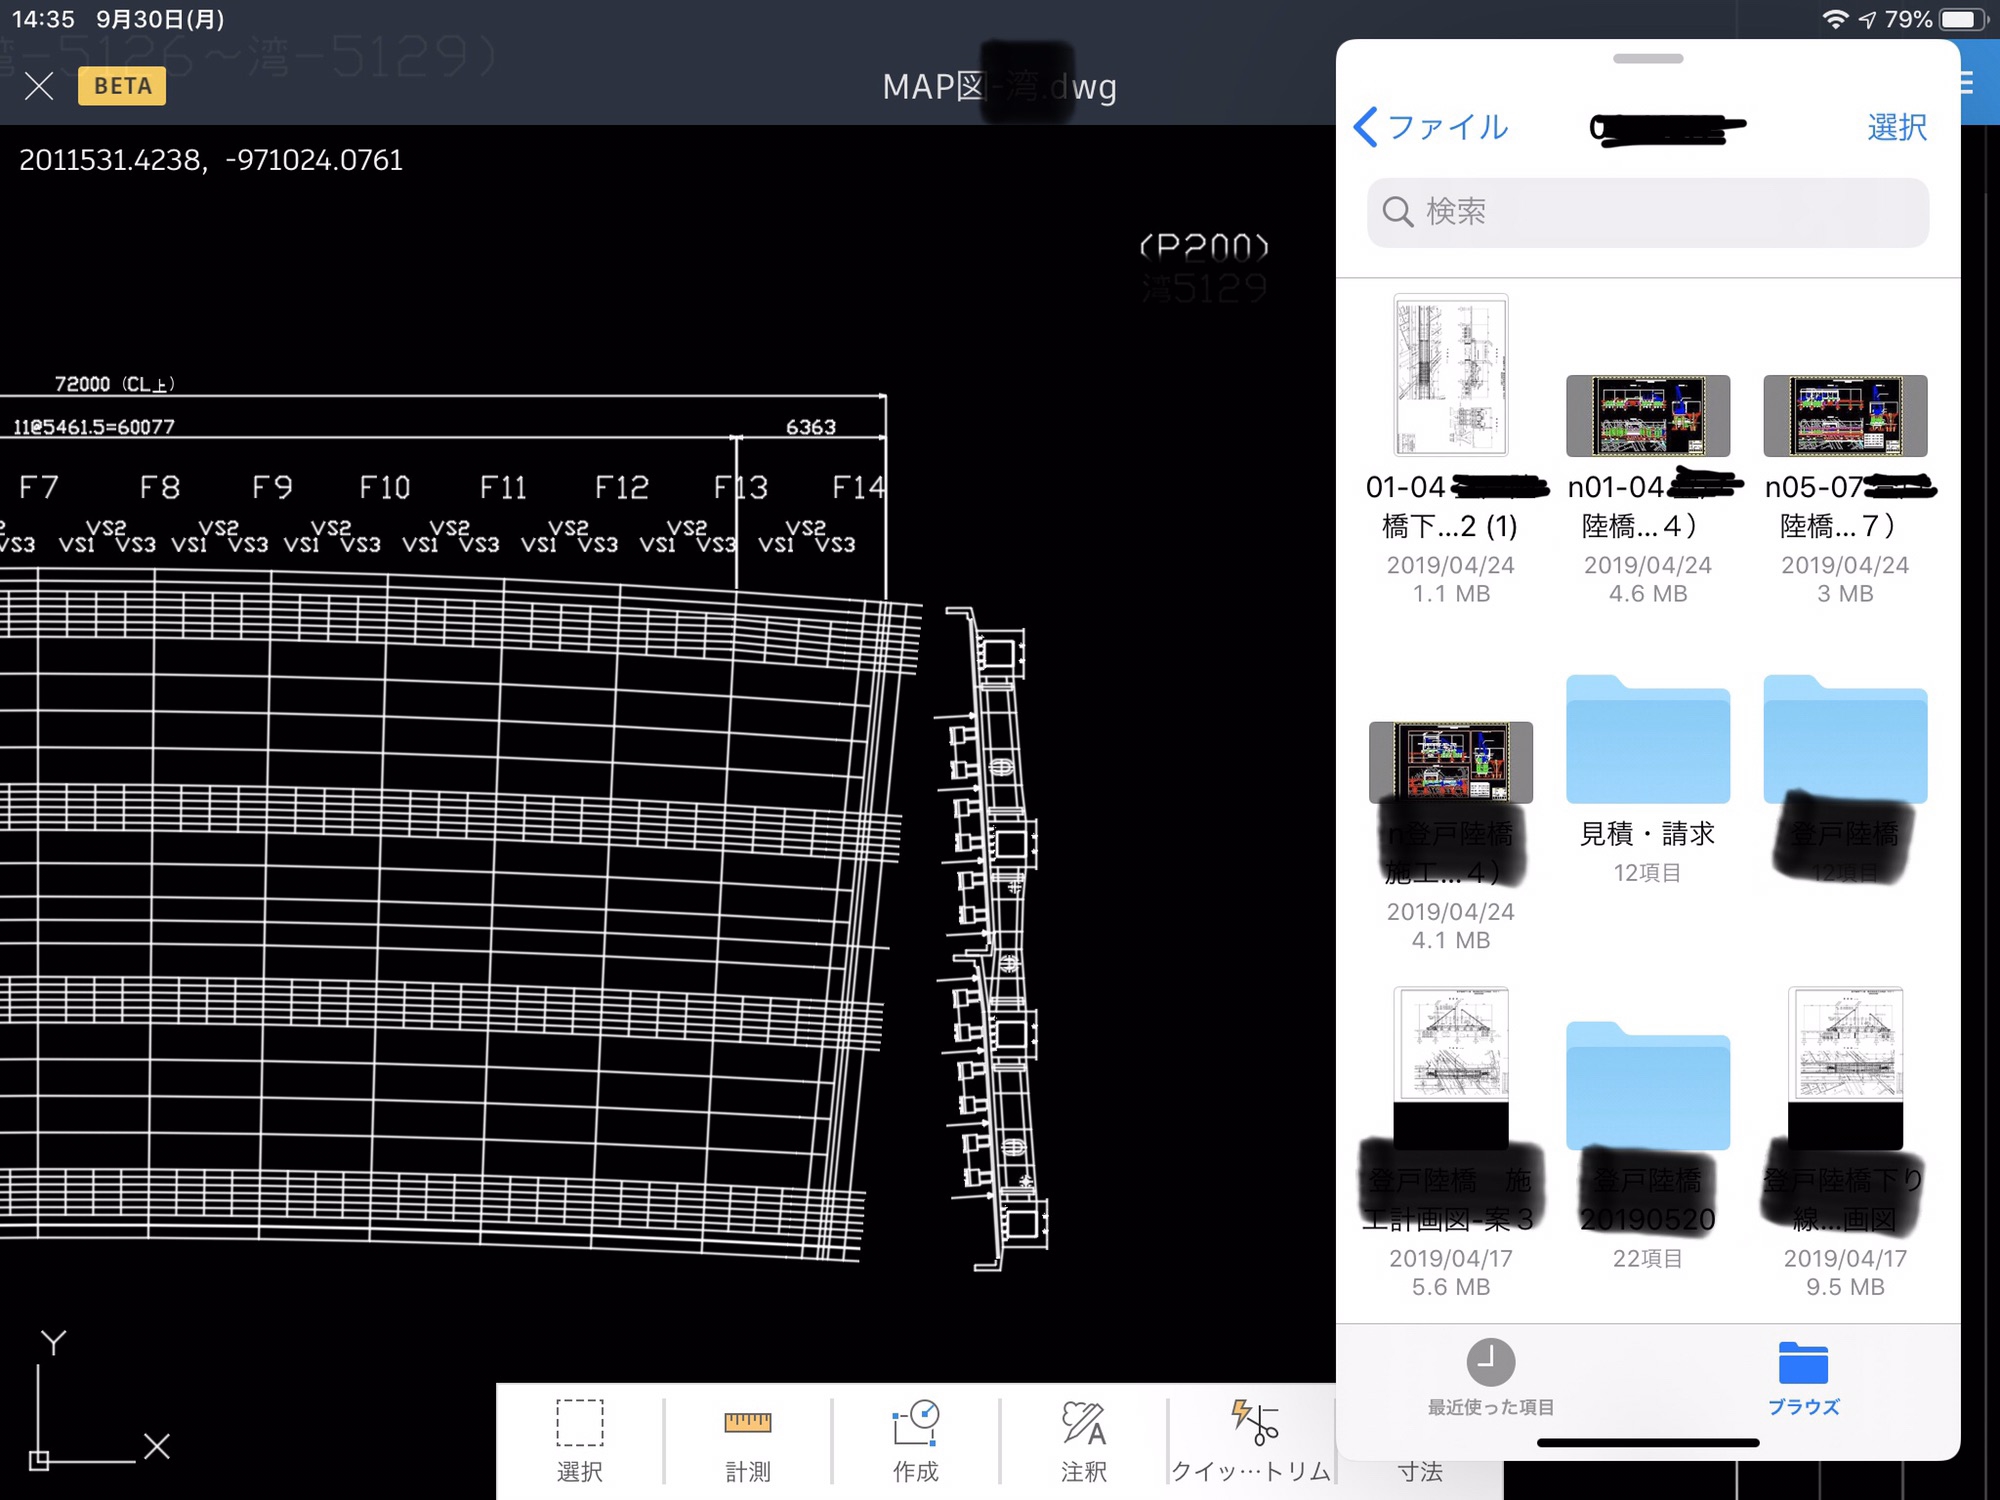Tap the MAP図 dwg file title
This screenshot has height=1500, width=2000.
pos(999,87)
